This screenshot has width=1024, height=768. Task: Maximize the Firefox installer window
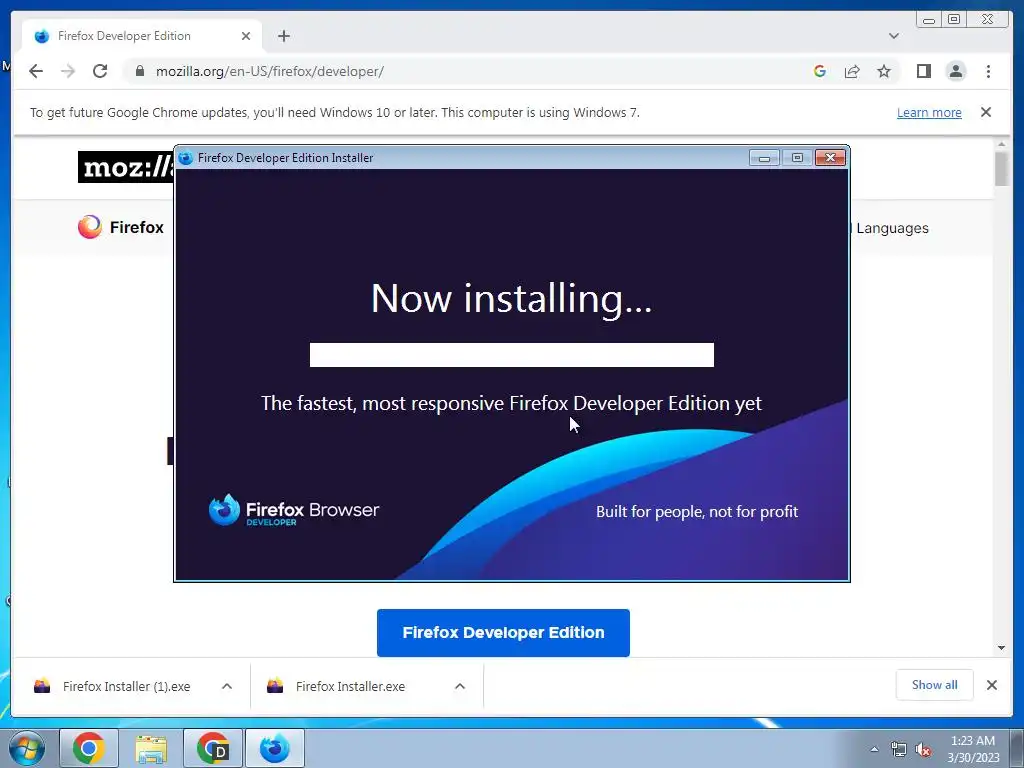(x=797, y=157)
